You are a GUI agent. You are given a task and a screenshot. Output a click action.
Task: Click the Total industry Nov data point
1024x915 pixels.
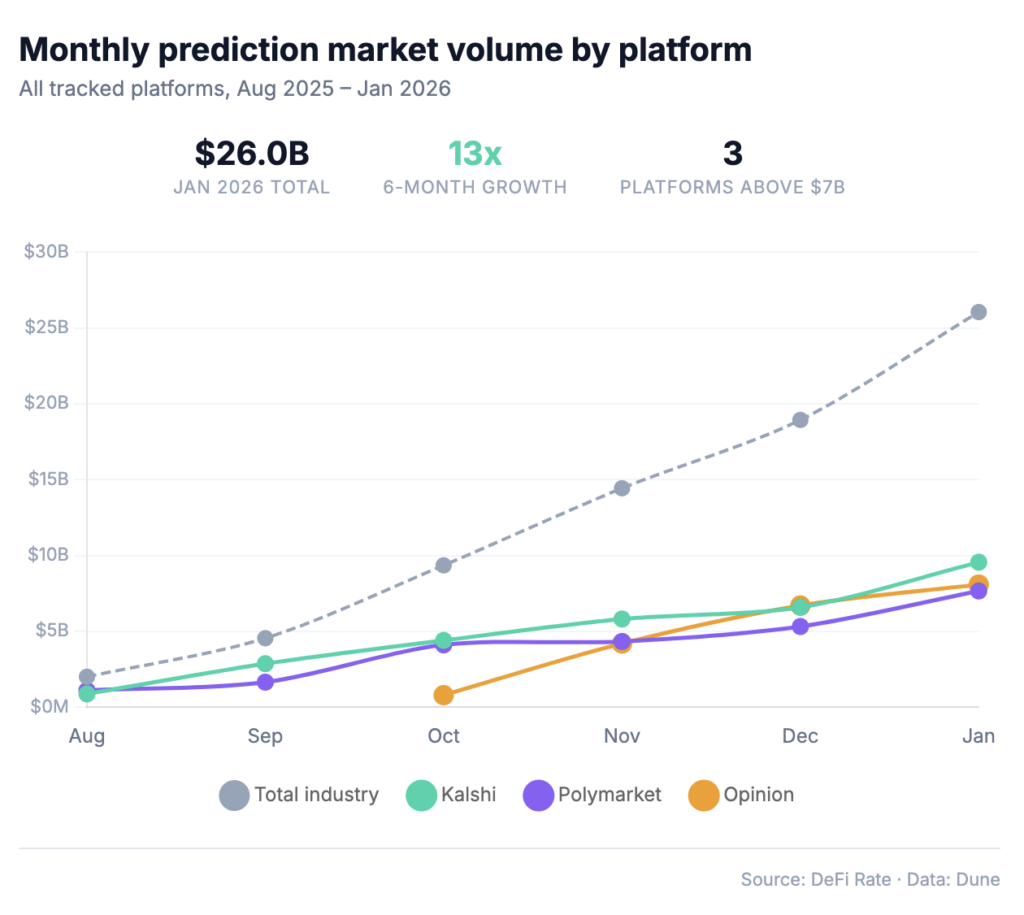click(621, 488)
